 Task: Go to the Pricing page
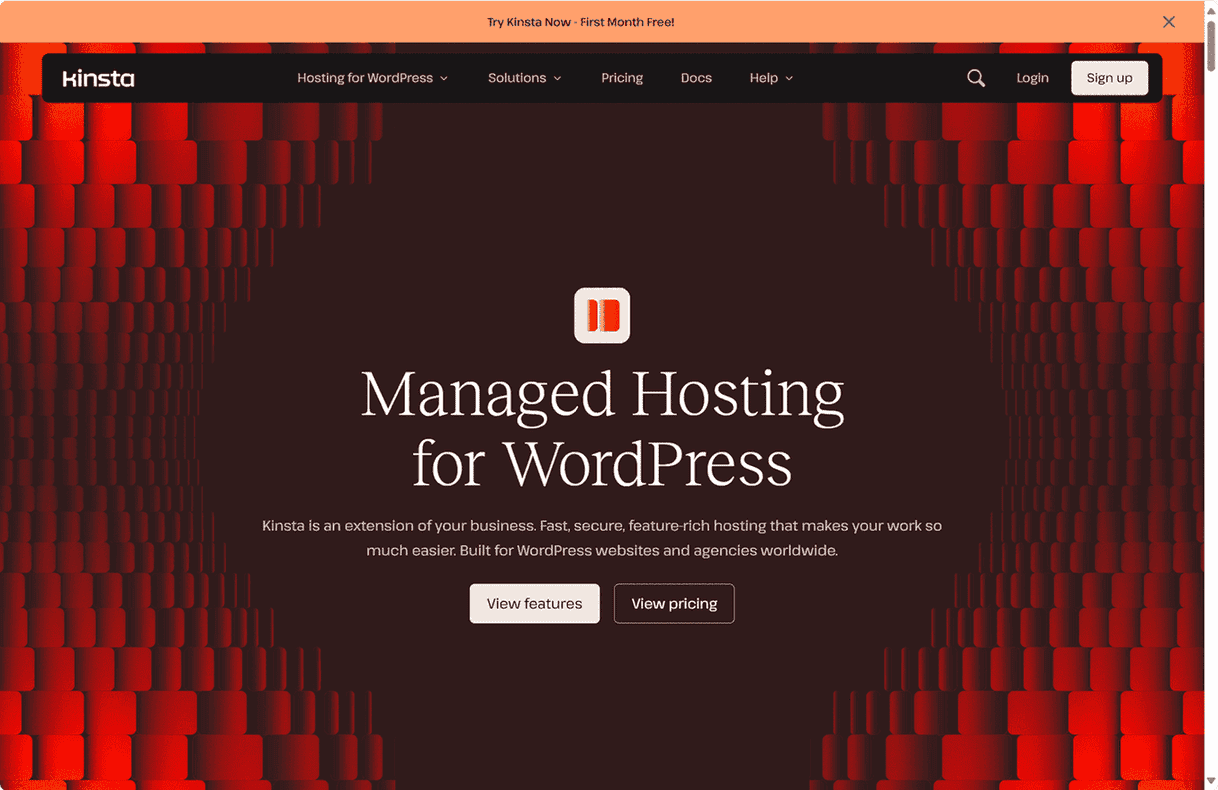tap(622, 78)
